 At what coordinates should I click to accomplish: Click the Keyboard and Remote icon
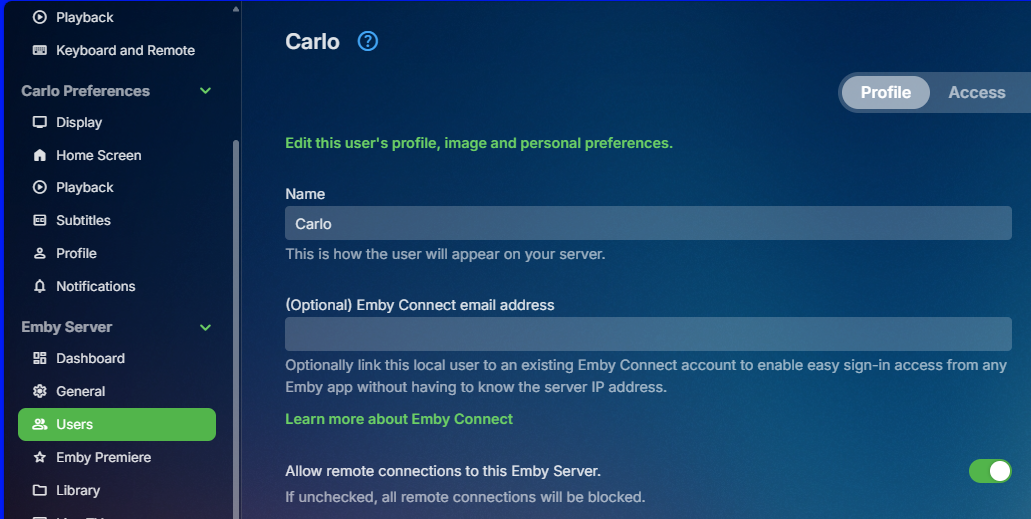click(40, 50)
